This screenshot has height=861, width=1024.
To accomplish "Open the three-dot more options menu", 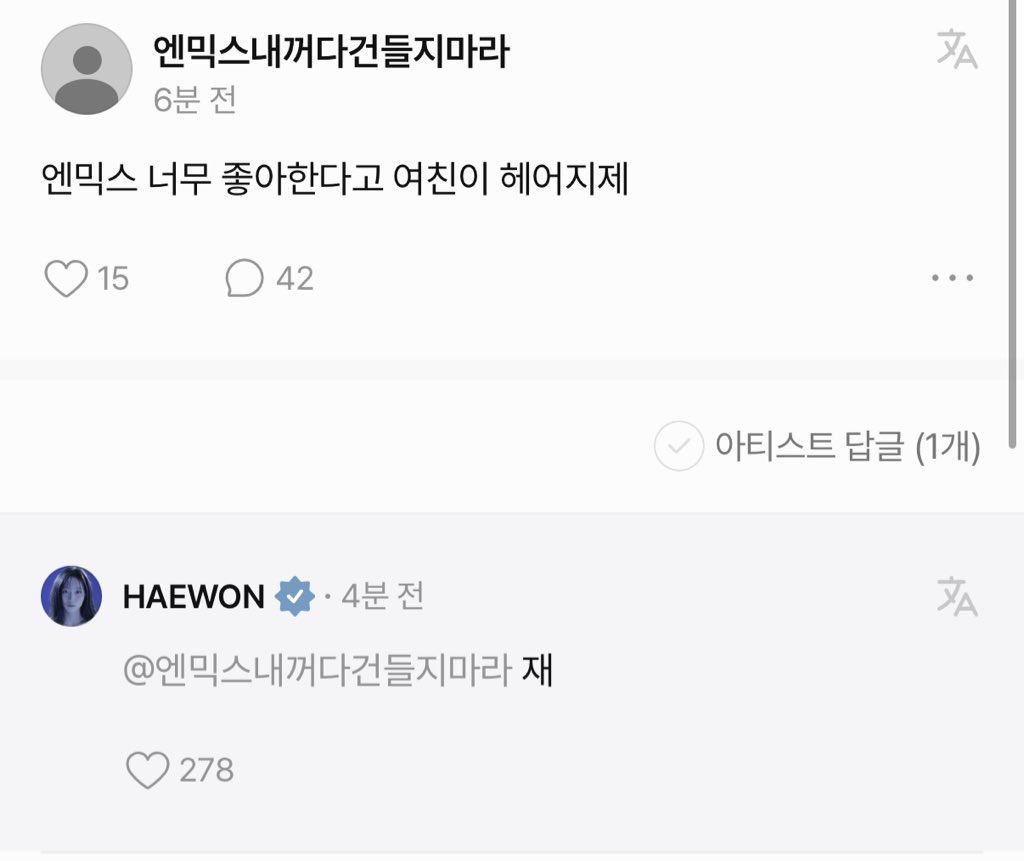I will pyautogui.click(x=953, y=278).
